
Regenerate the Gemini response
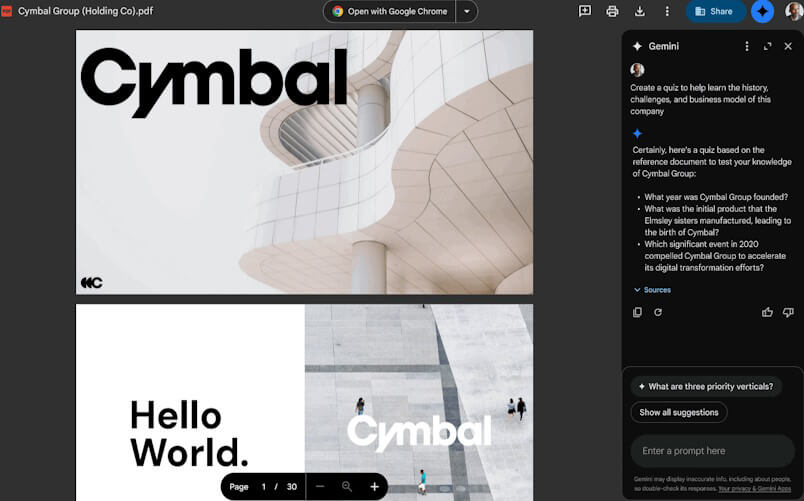(x=658, y=312)
